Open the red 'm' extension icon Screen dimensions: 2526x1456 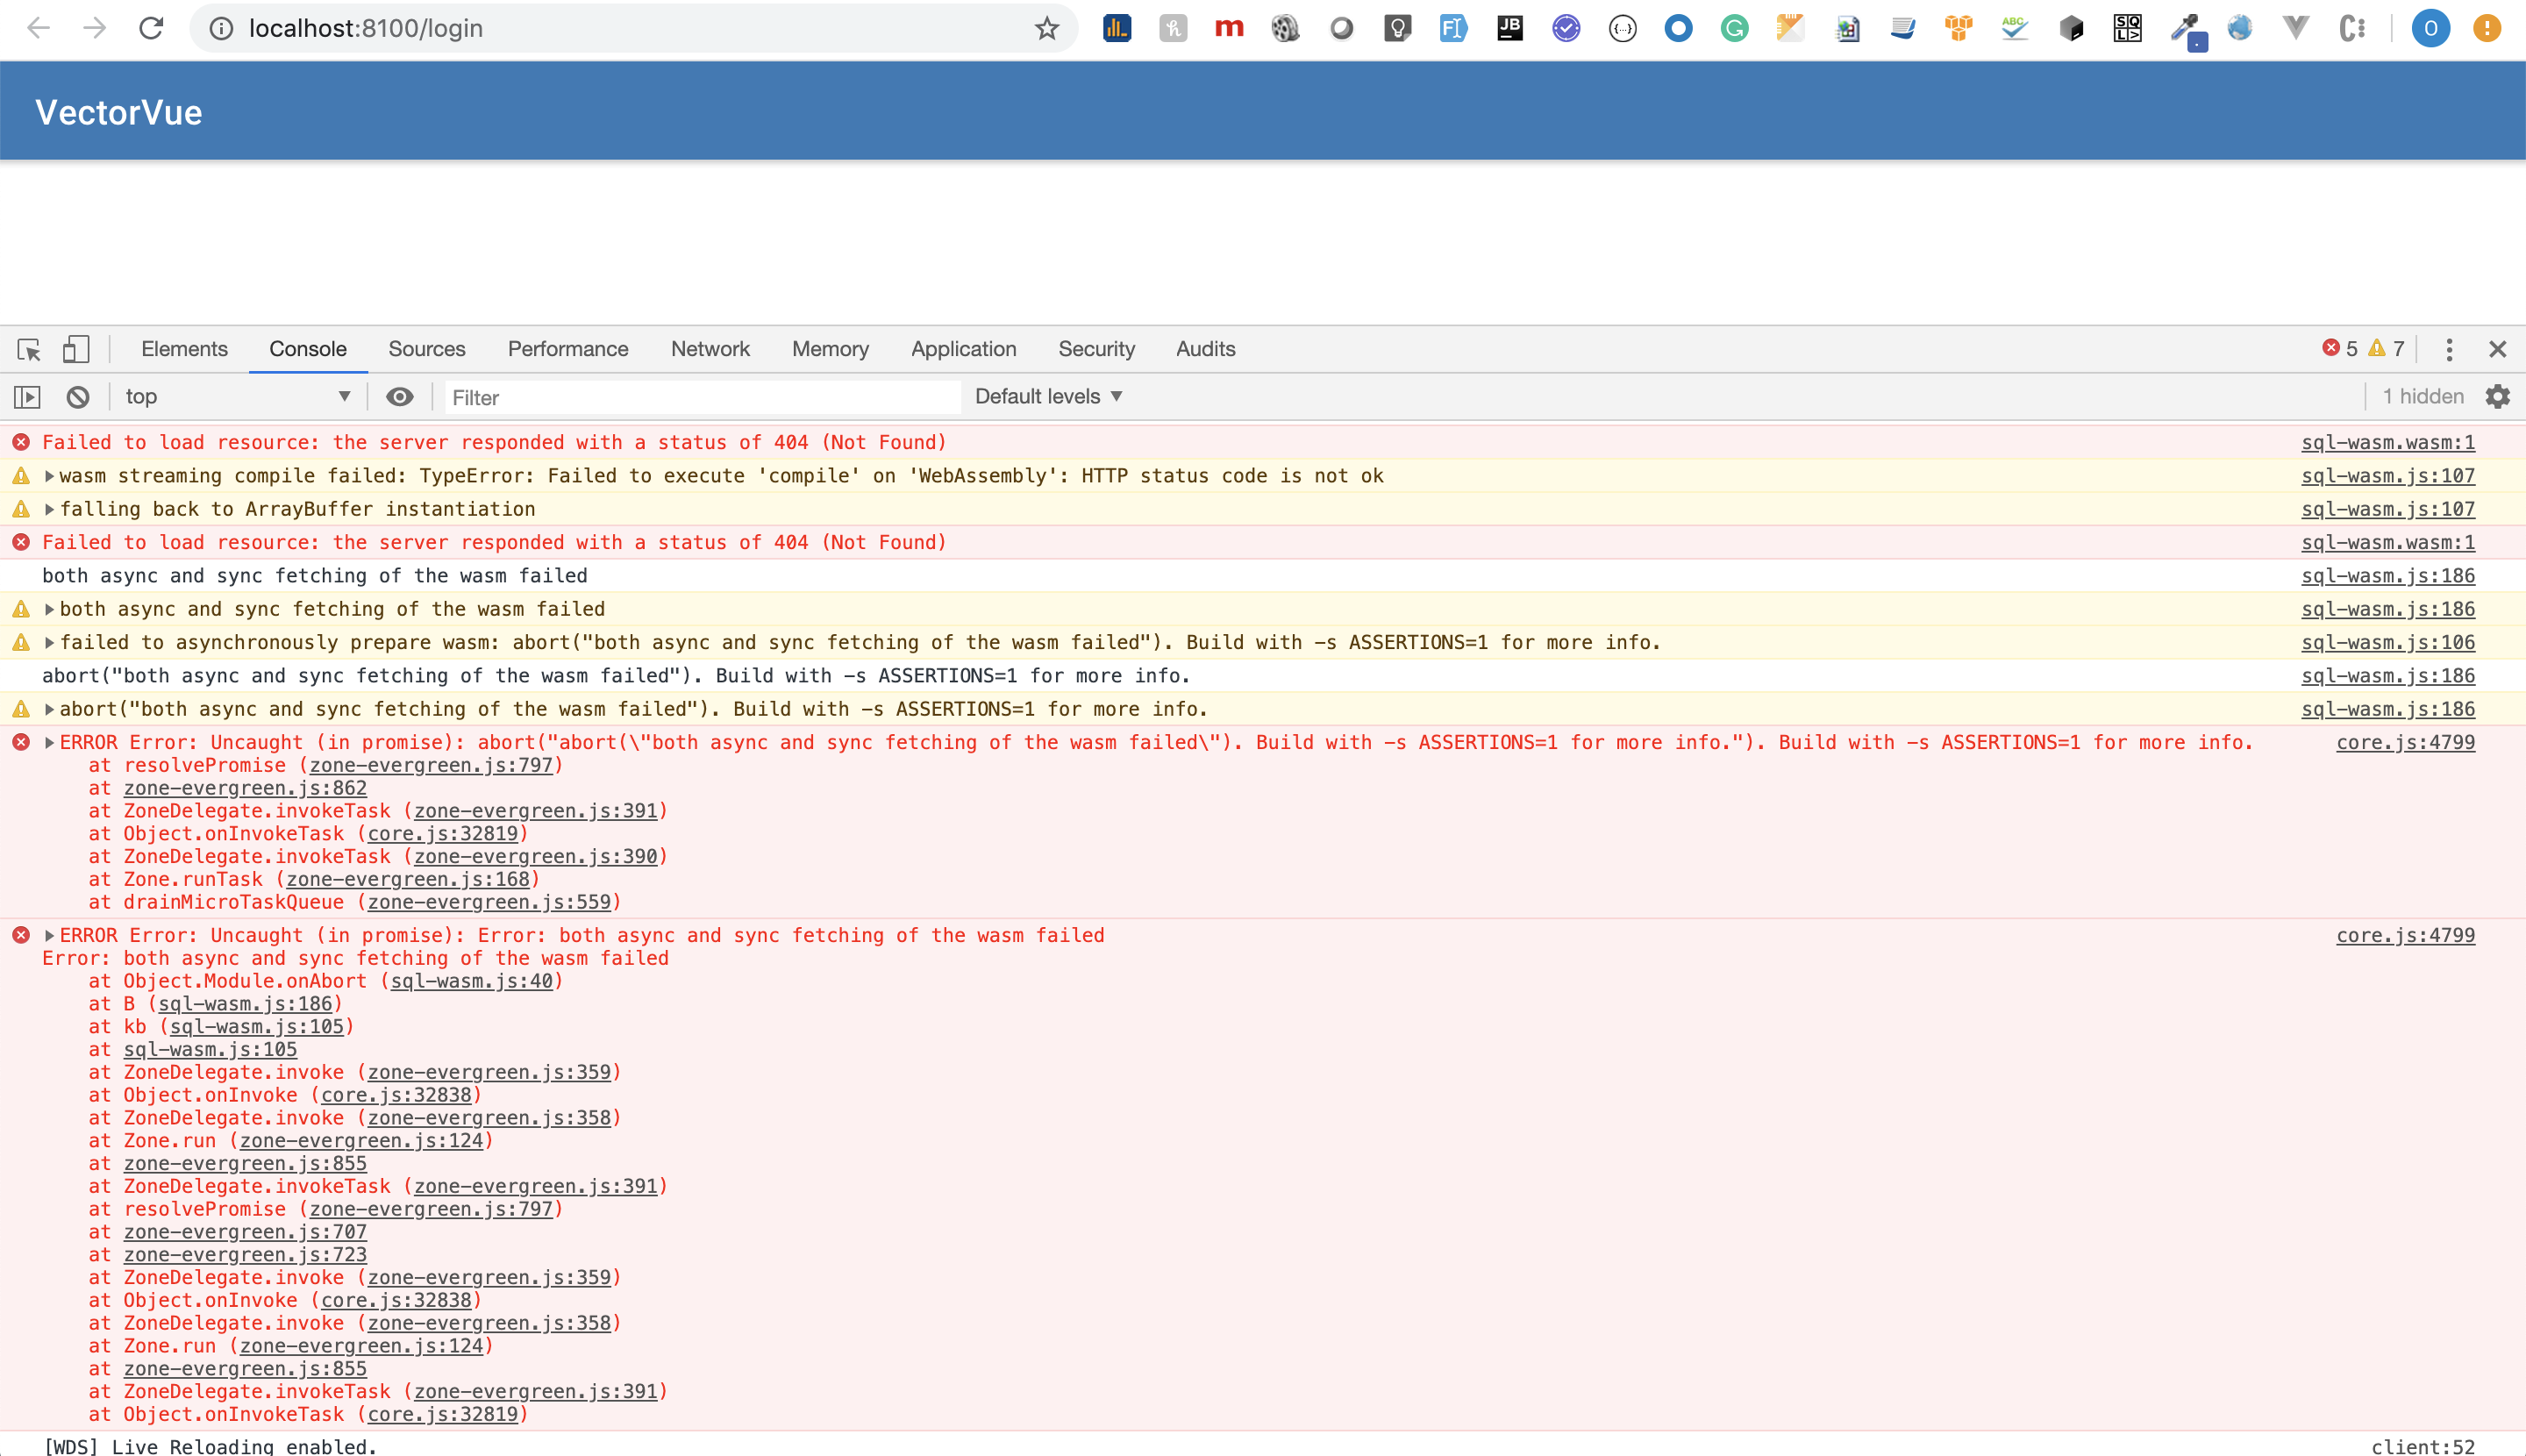pyautogui.click(x=1229, y=28)
